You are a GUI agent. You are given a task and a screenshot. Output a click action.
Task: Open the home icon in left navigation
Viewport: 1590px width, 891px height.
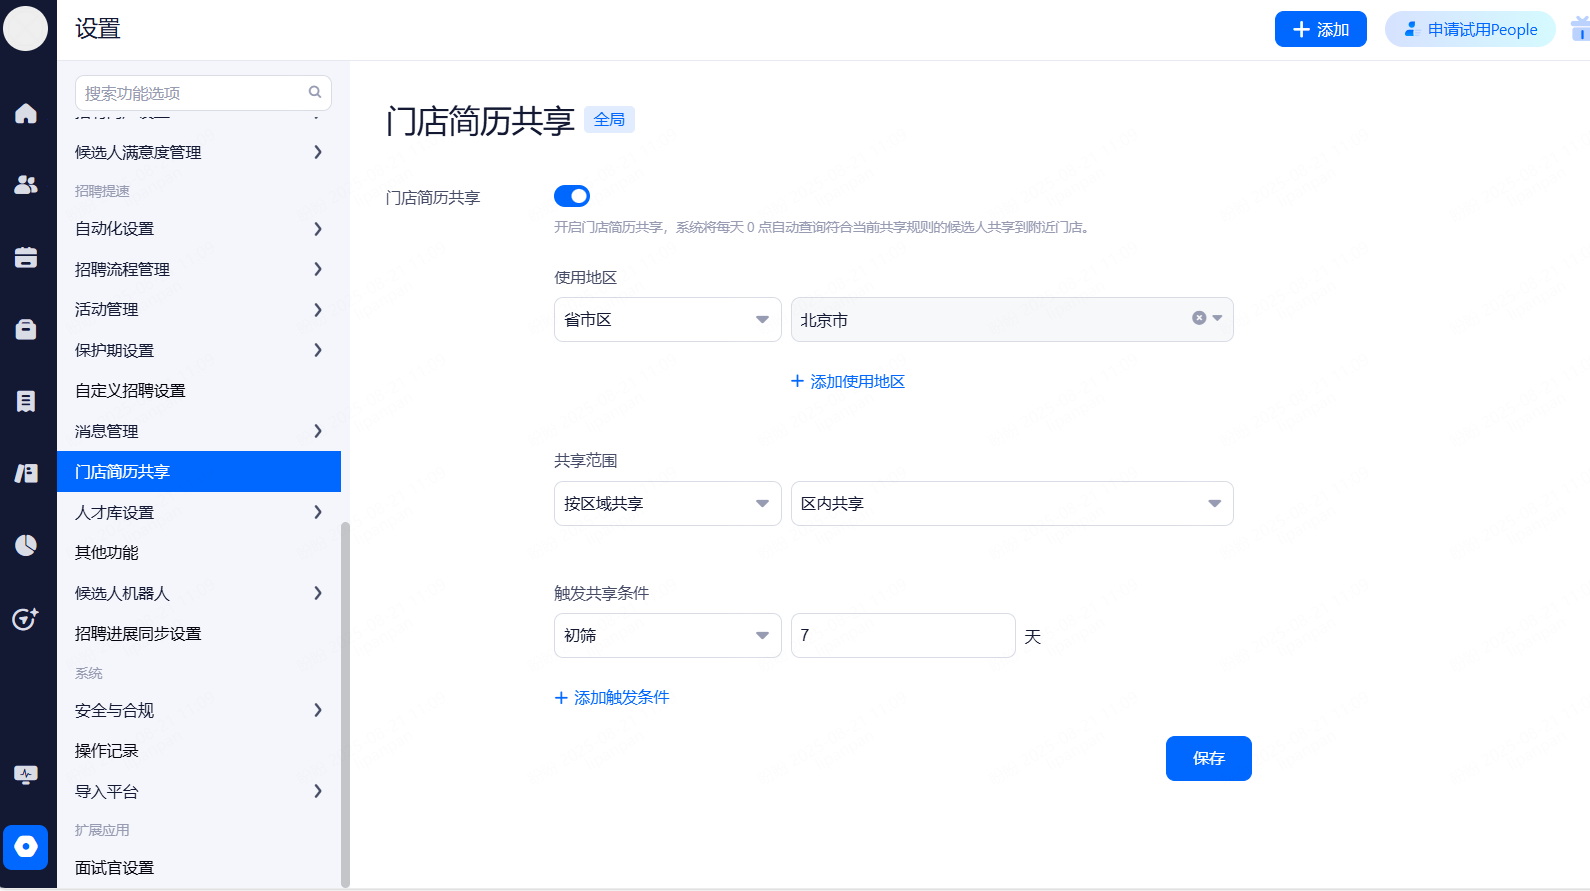pos(26,113)
